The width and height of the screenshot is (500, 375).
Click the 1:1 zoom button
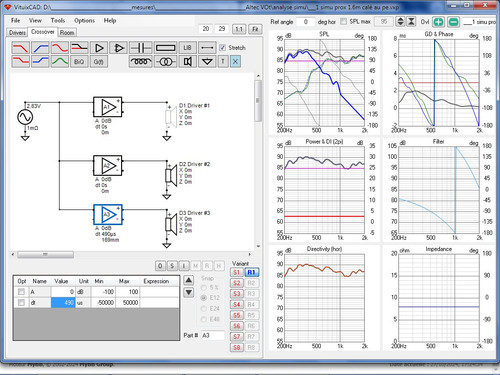tap(239, 29)
